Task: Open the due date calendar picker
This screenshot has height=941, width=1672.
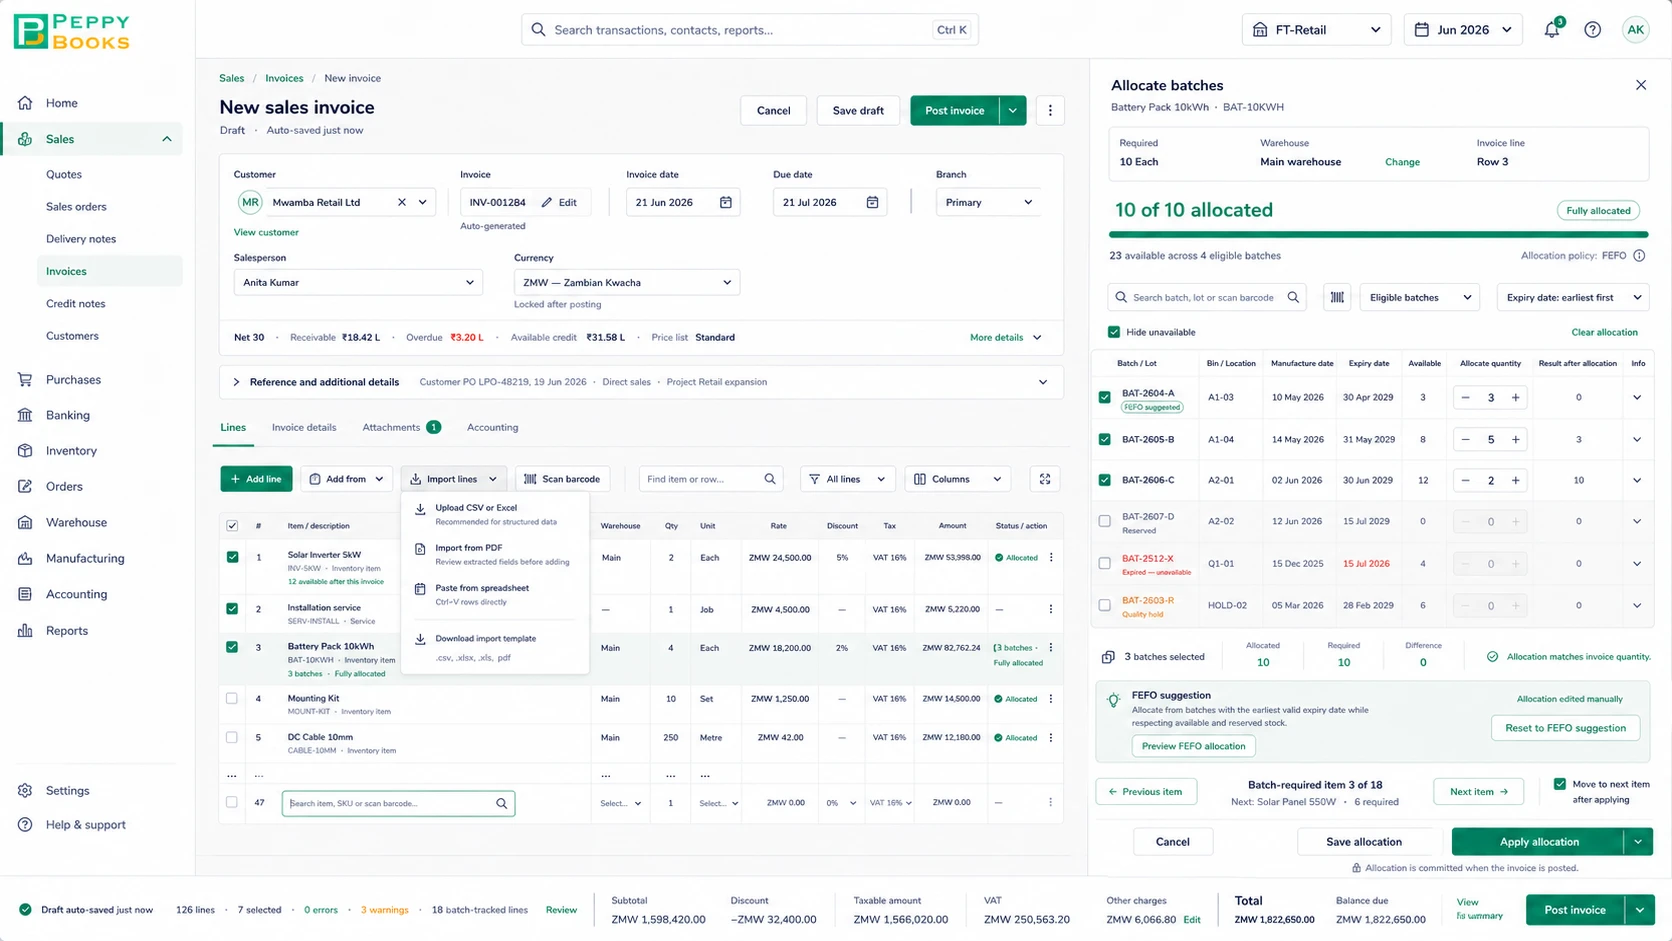Action: click(872, 202)
